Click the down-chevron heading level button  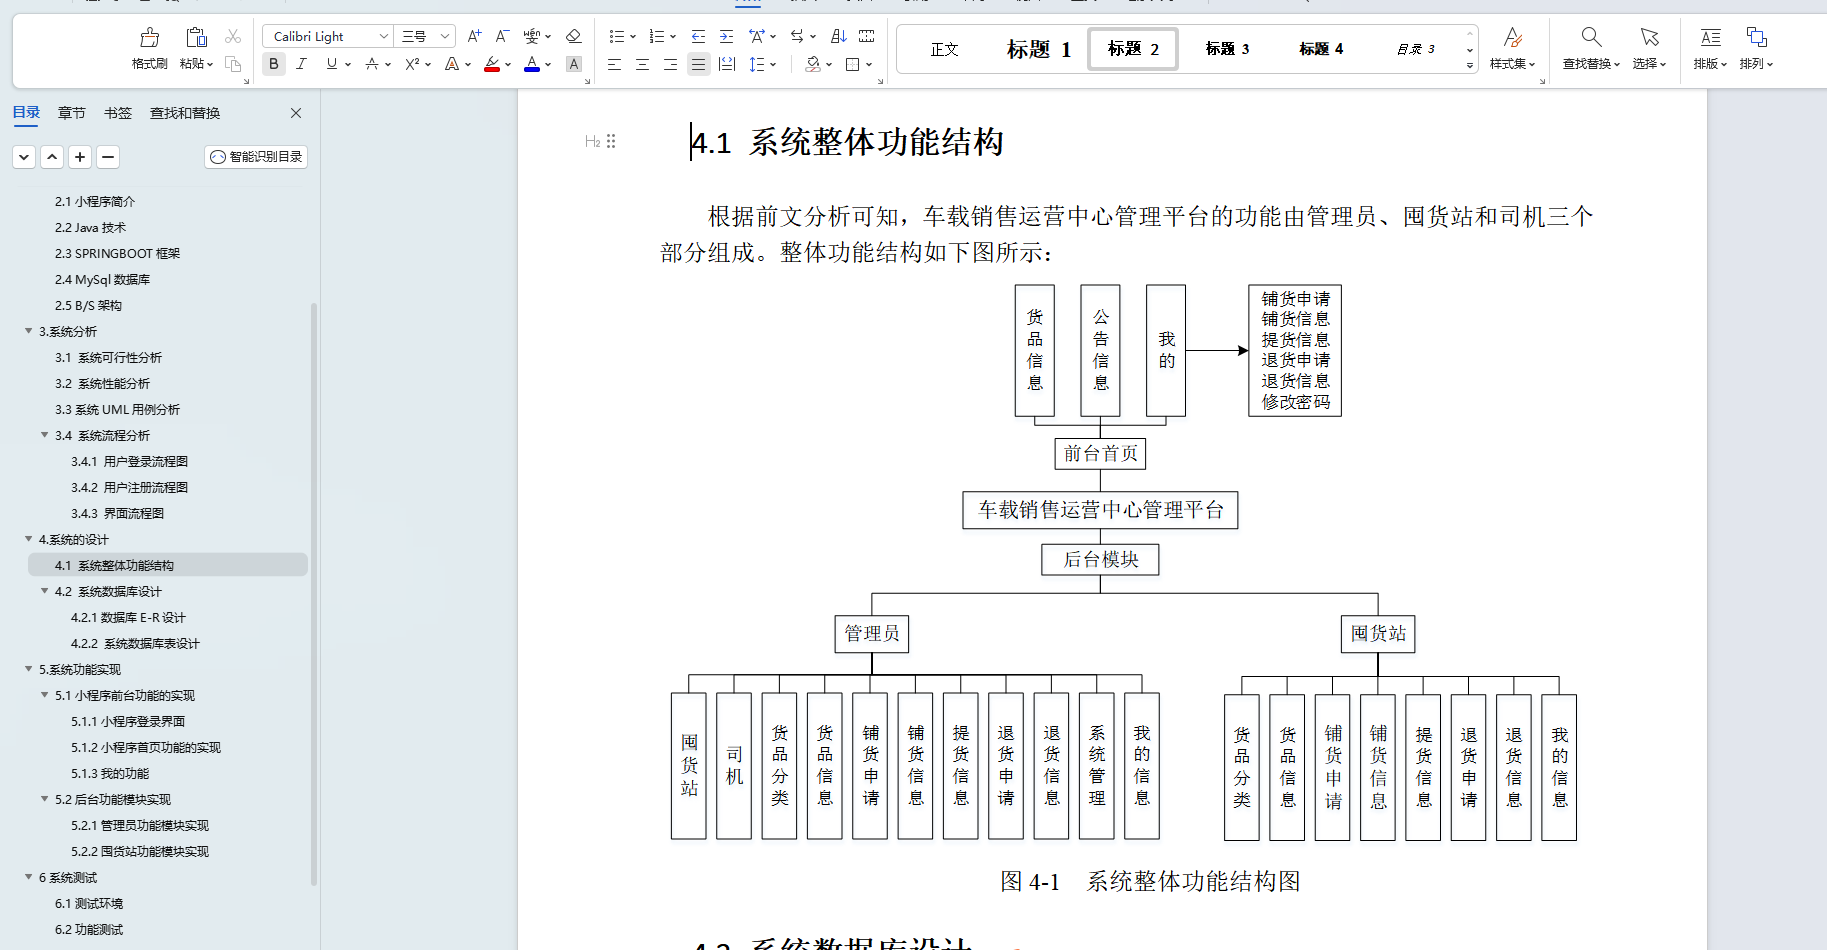[x=24, y=157]
